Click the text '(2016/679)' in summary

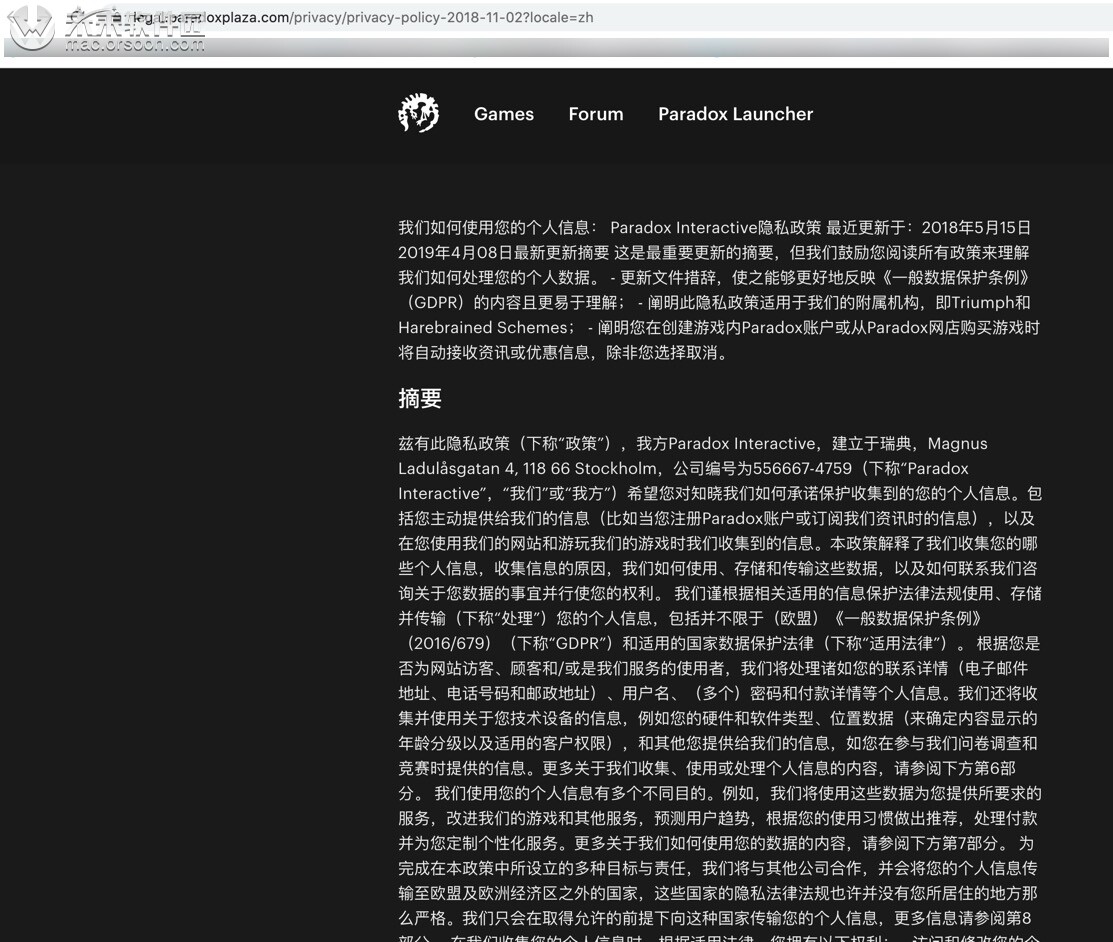(449, 644)
